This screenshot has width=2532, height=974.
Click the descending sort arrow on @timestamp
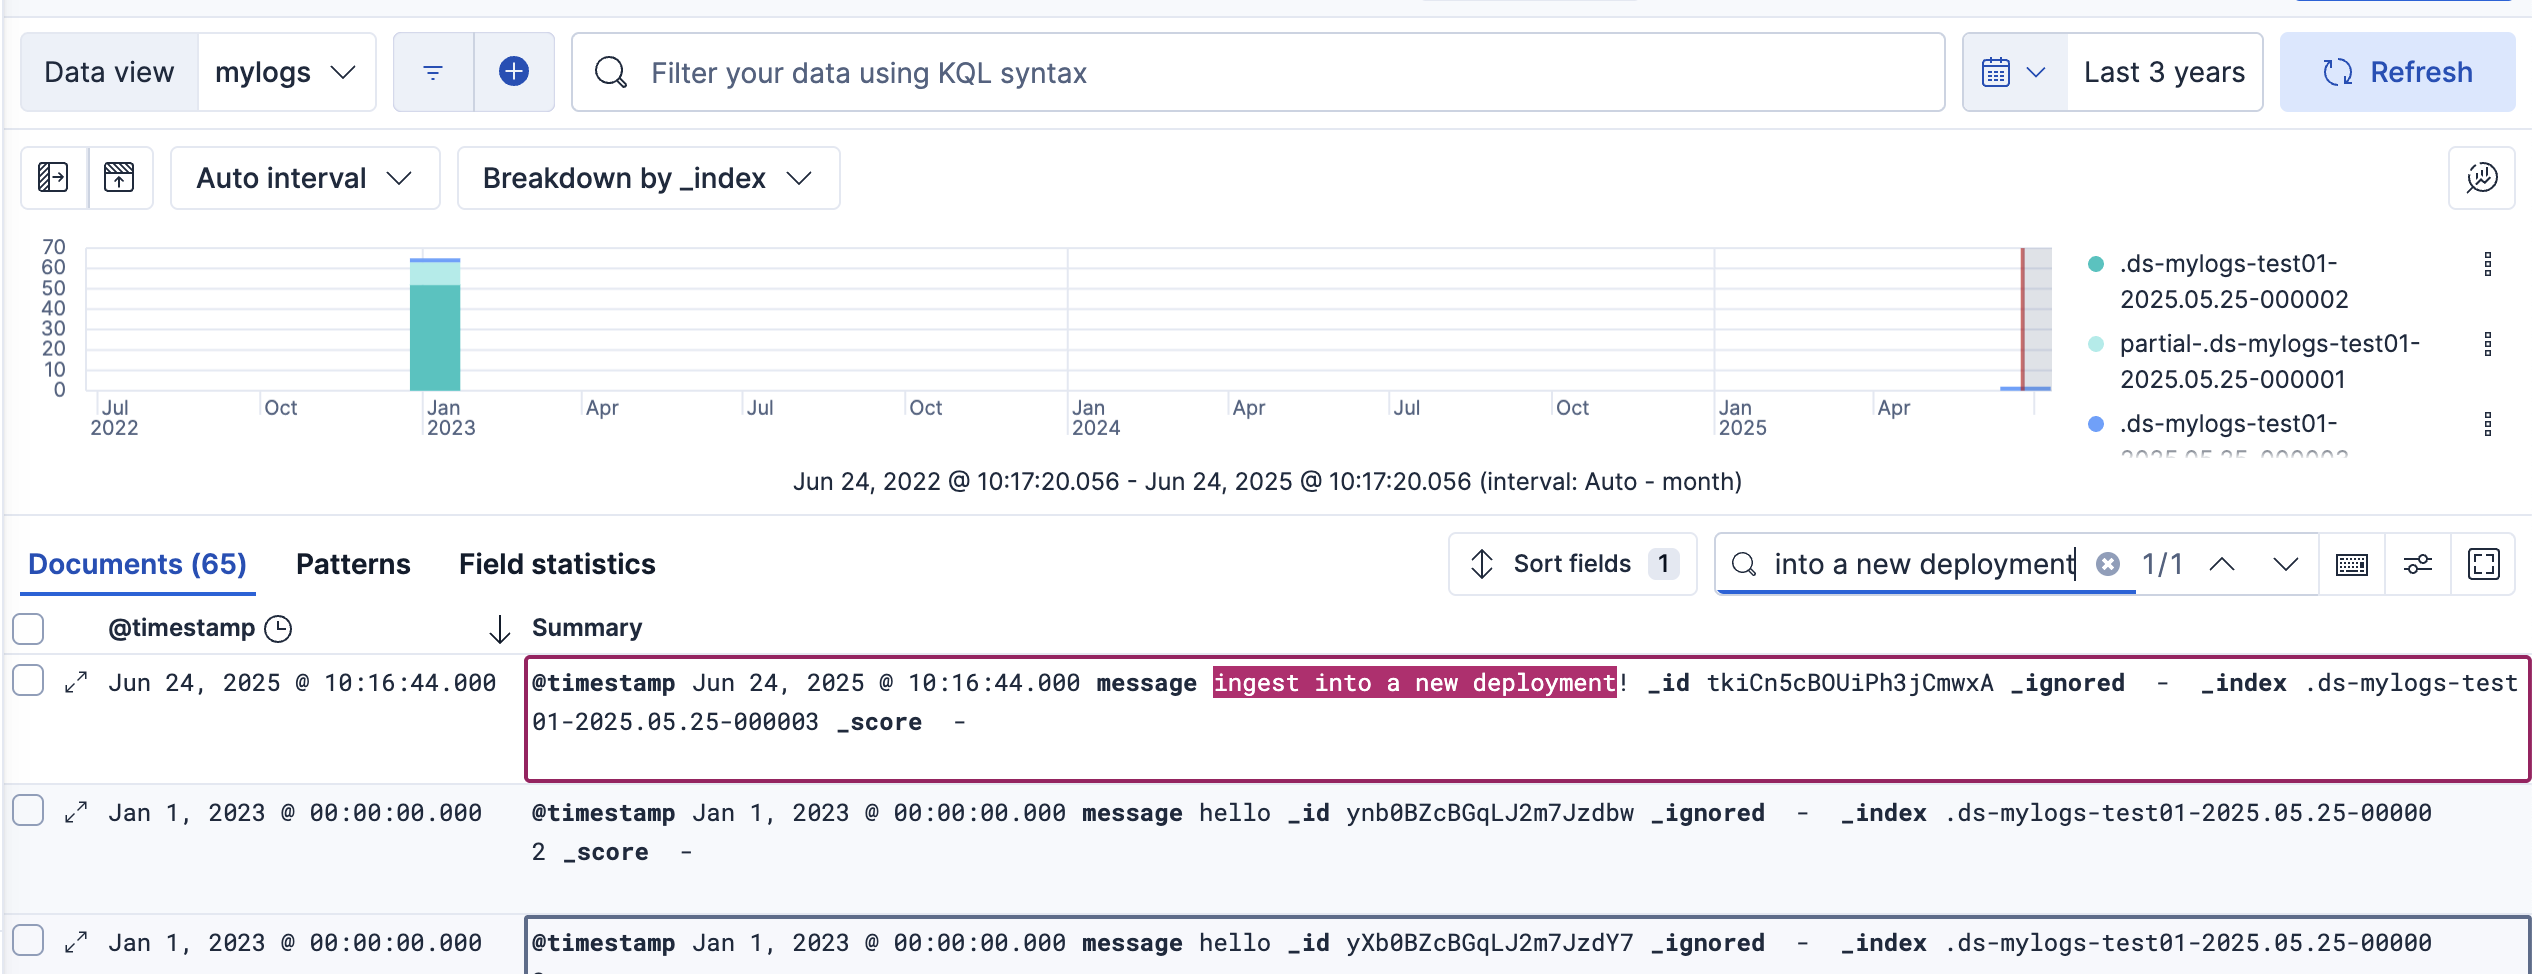pyautogui.click(x=500, y=628)
